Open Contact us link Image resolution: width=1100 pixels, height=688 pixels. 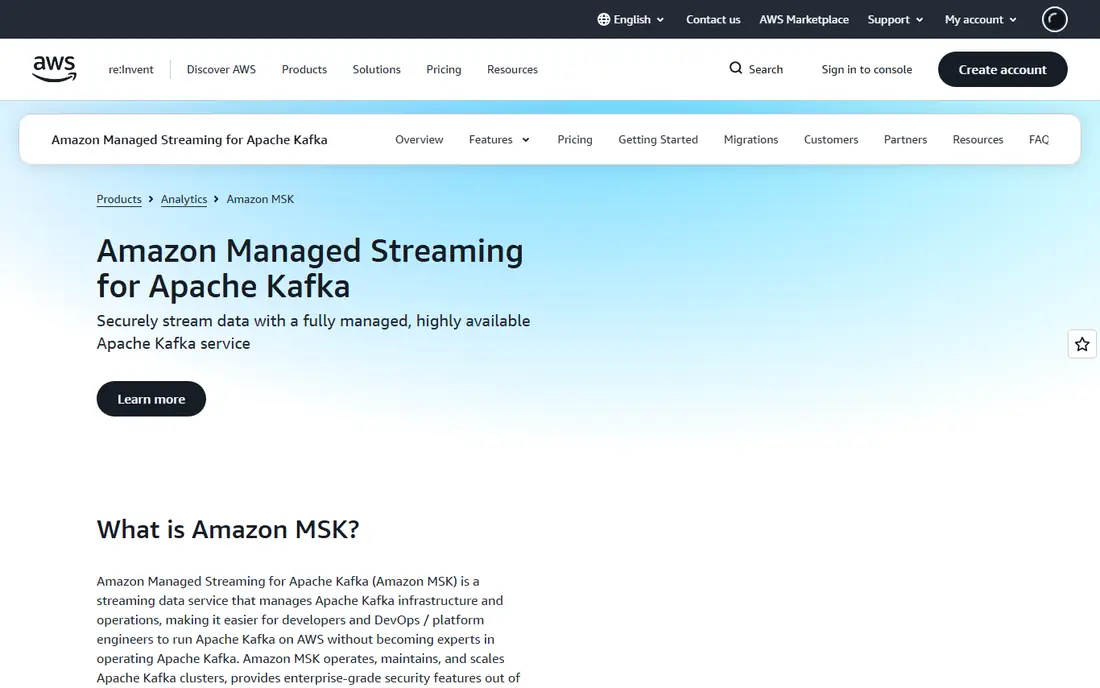713,20
